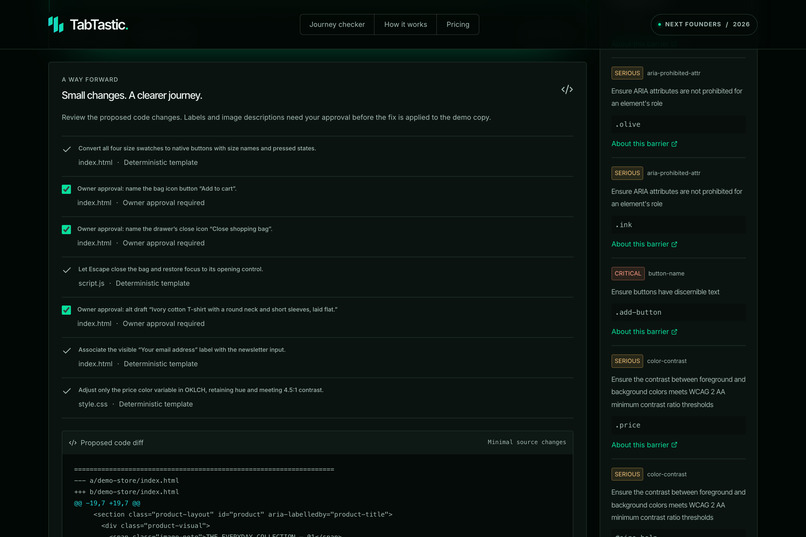The image size is (806, 537).
Task: Click the product-layout section code line
Action: click(x=243, y=514)
